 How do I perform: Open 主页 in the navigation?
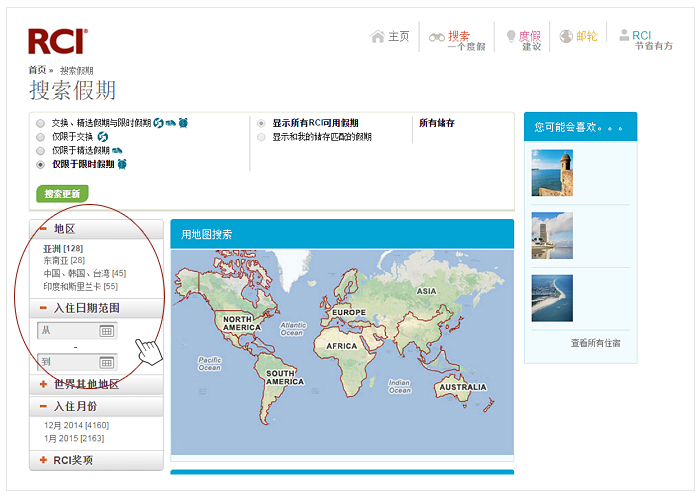click(399, 36)
